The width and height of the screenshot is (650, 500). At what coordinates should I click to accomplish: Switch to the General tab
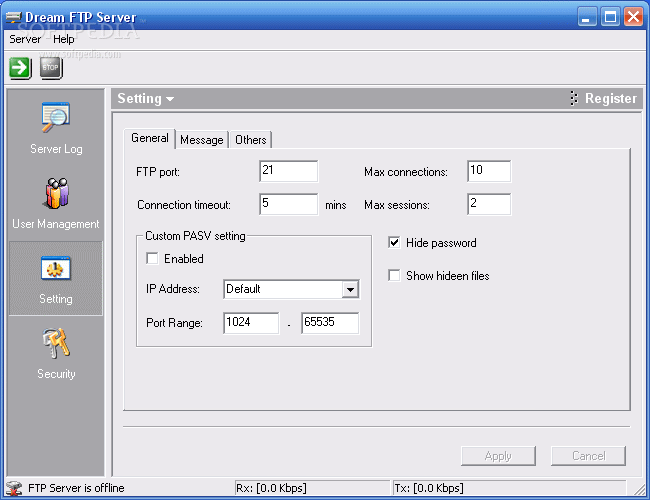click(x=150, y=138)
